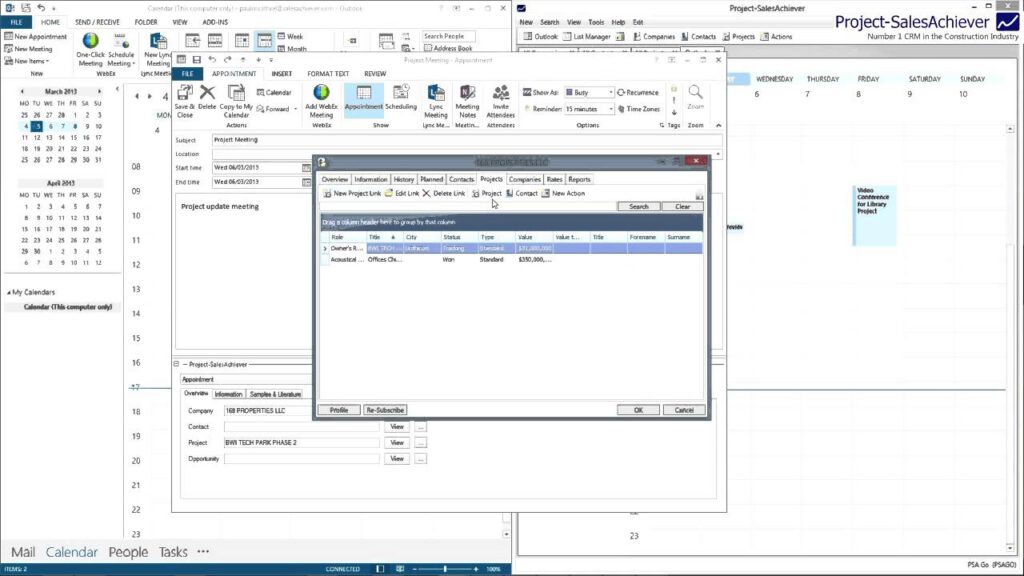Click Delete Link in dialog toolbar
1024x576 pixels.
pyautogui.click(x=444, y=193)
